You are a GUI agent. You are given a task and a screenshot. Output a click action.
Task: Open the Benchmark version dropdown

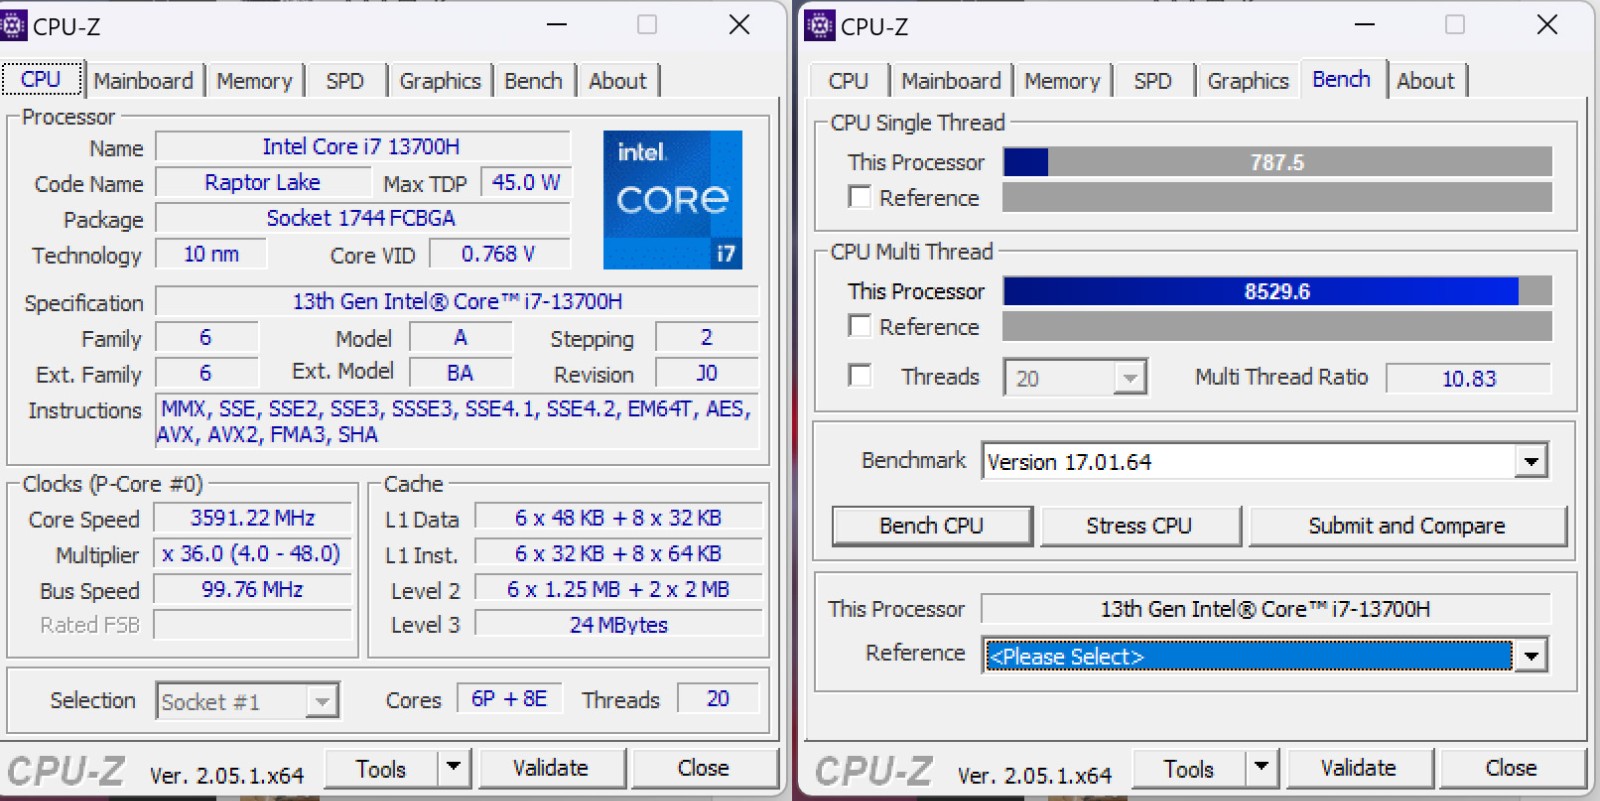(1530, 461)
